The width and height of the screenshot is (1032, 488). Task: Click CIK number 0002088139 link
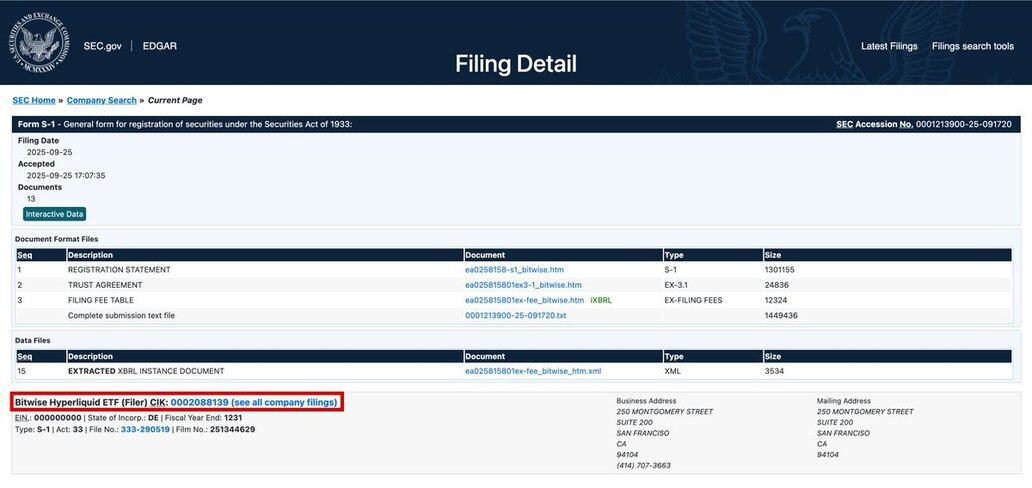coord(199,402)
